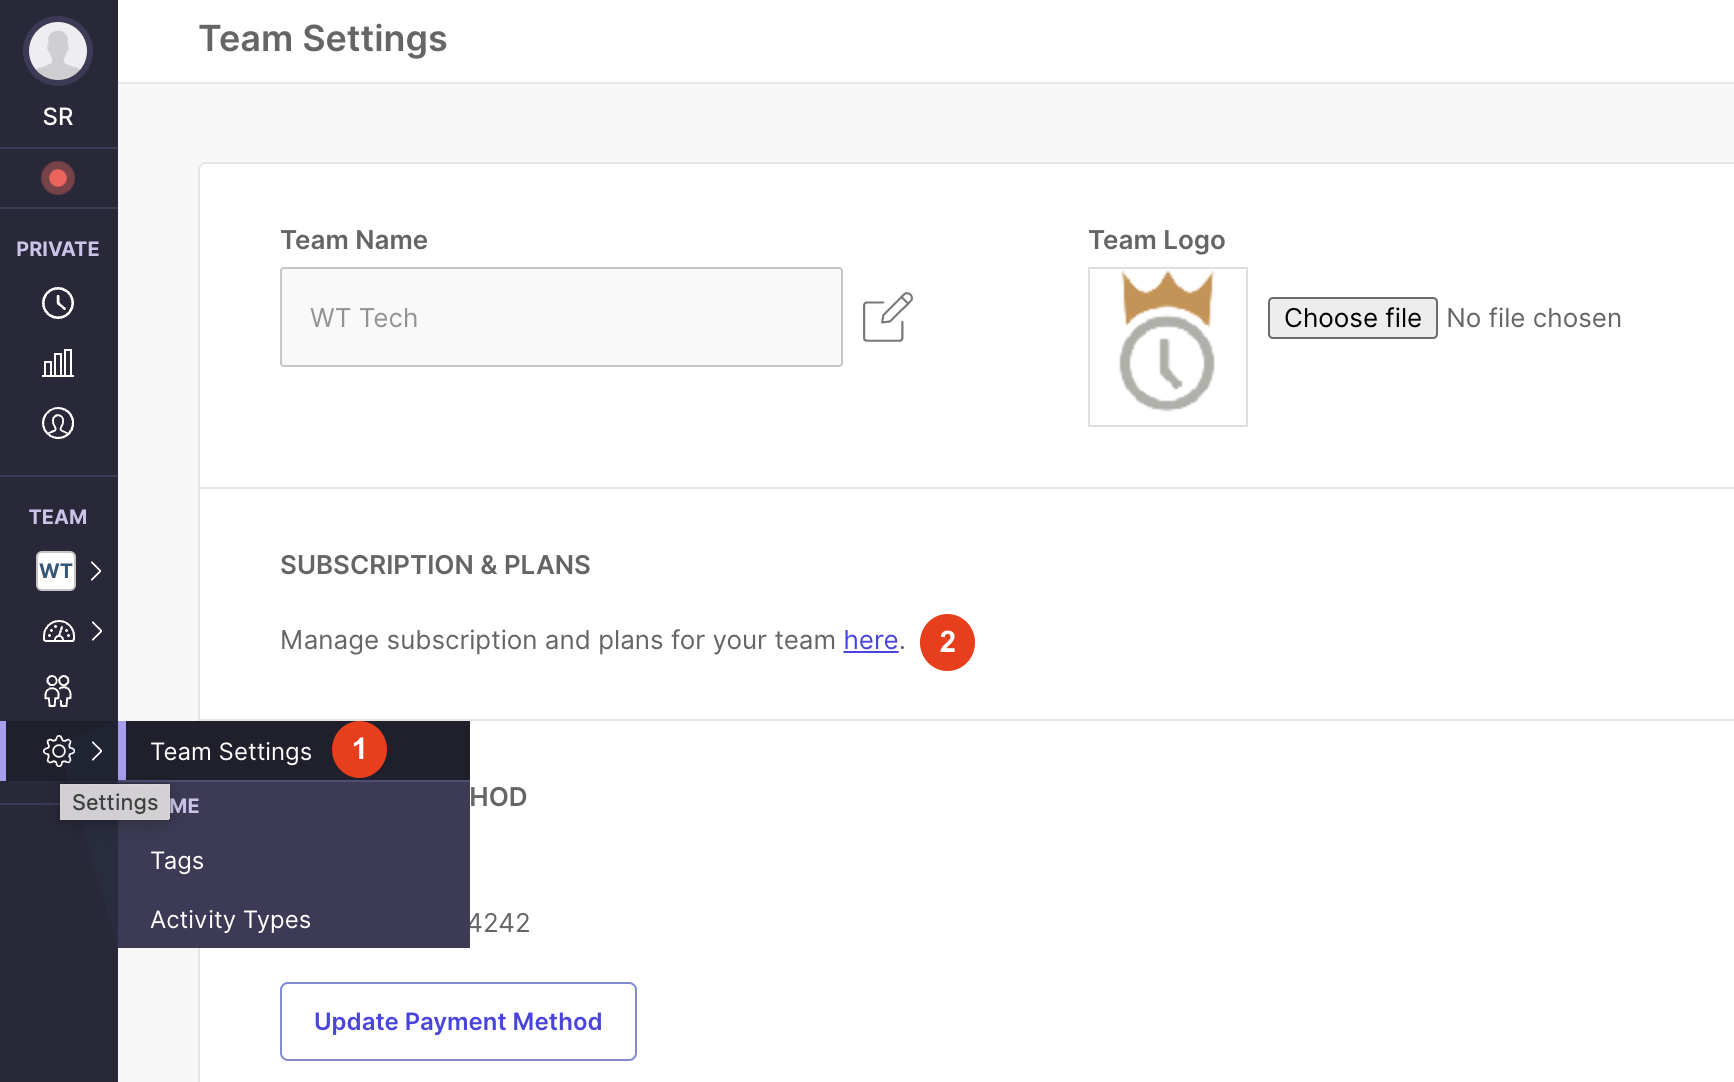Open the clock icon under PRIVATE
The height and width of the screenshot is (1082, 1734).
(58, 303)
